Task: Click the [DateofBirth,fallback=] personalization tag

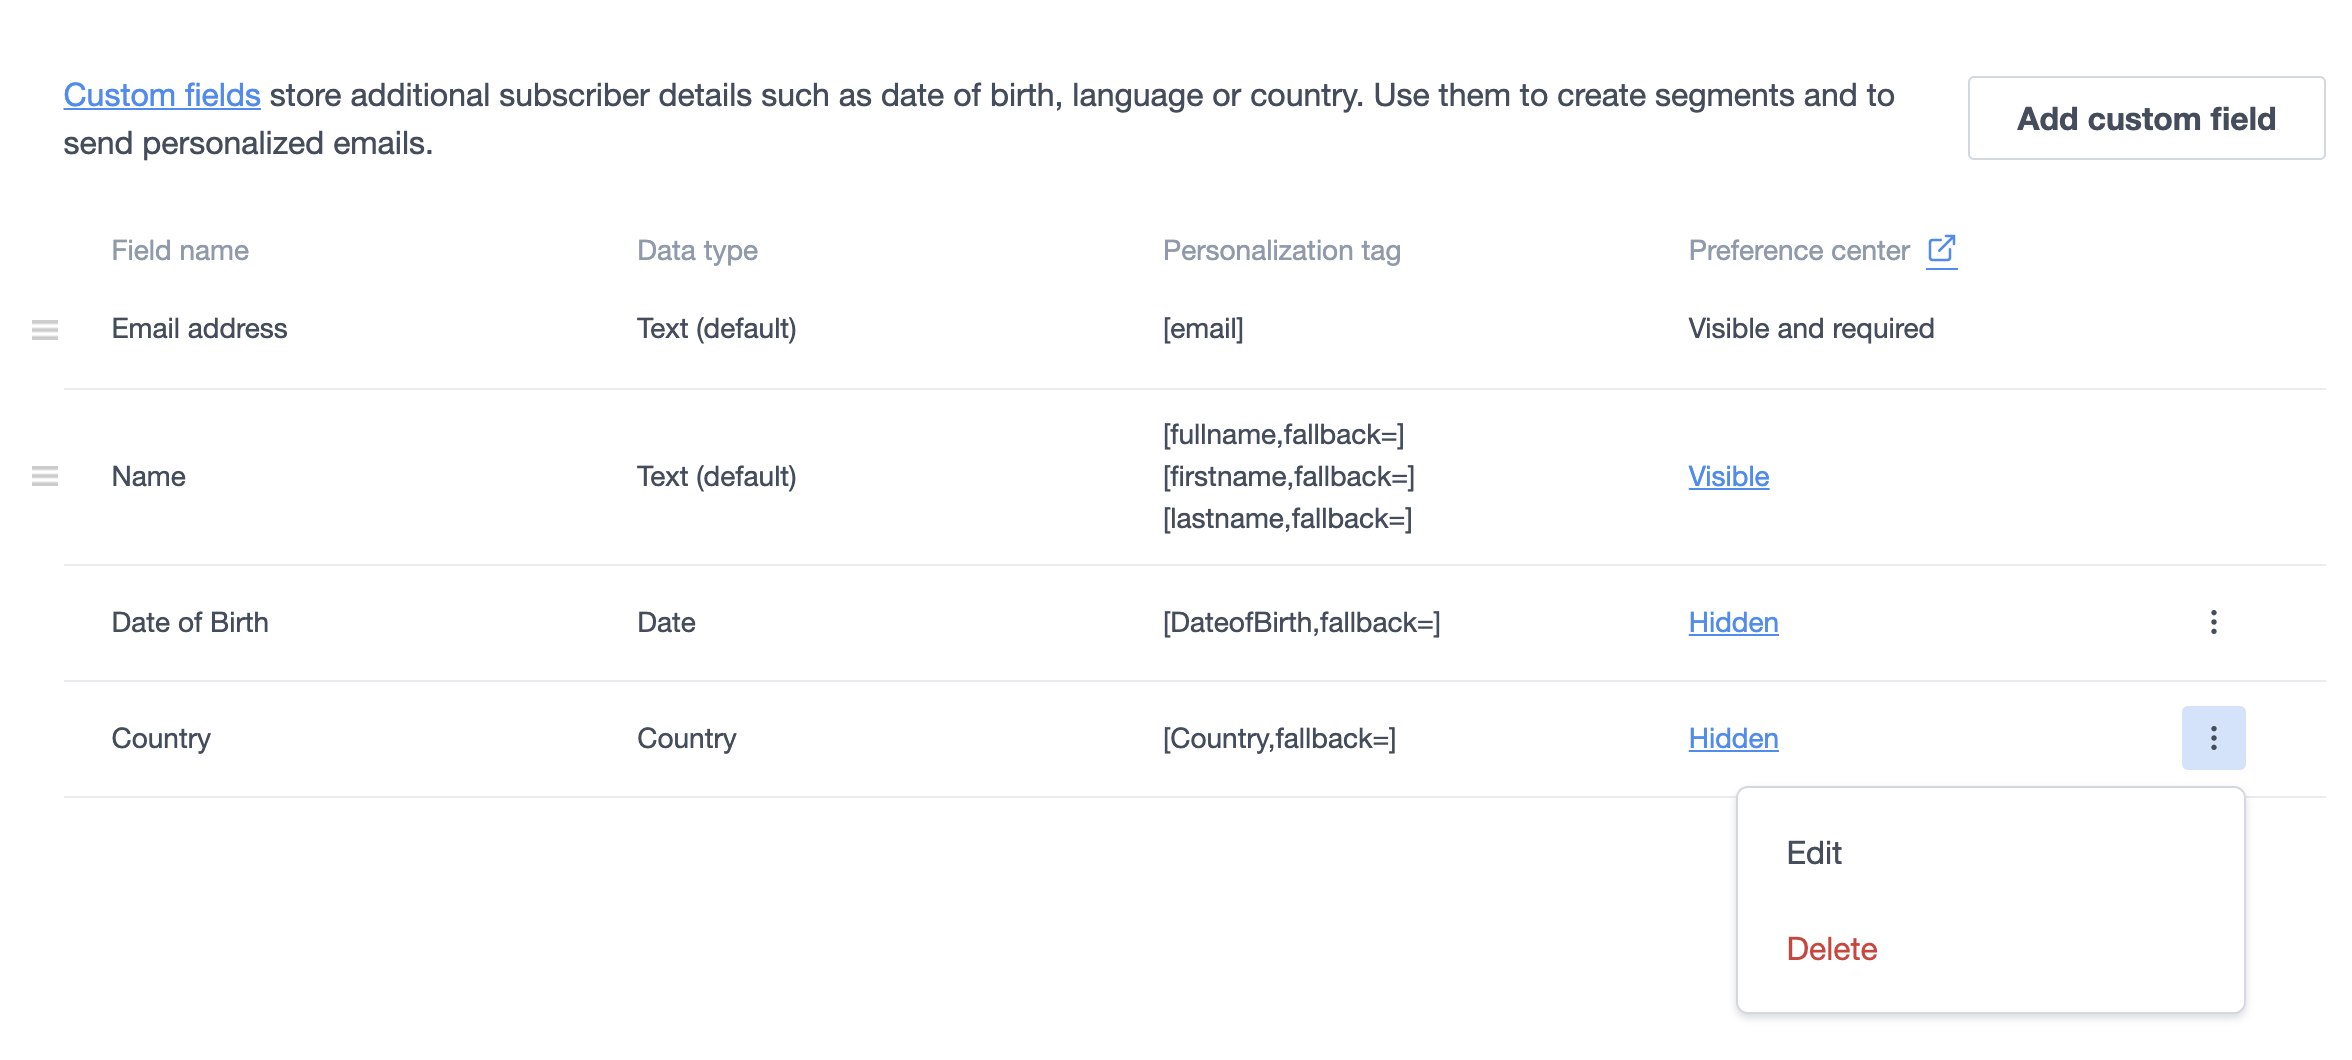Action: click(1300, 622)
